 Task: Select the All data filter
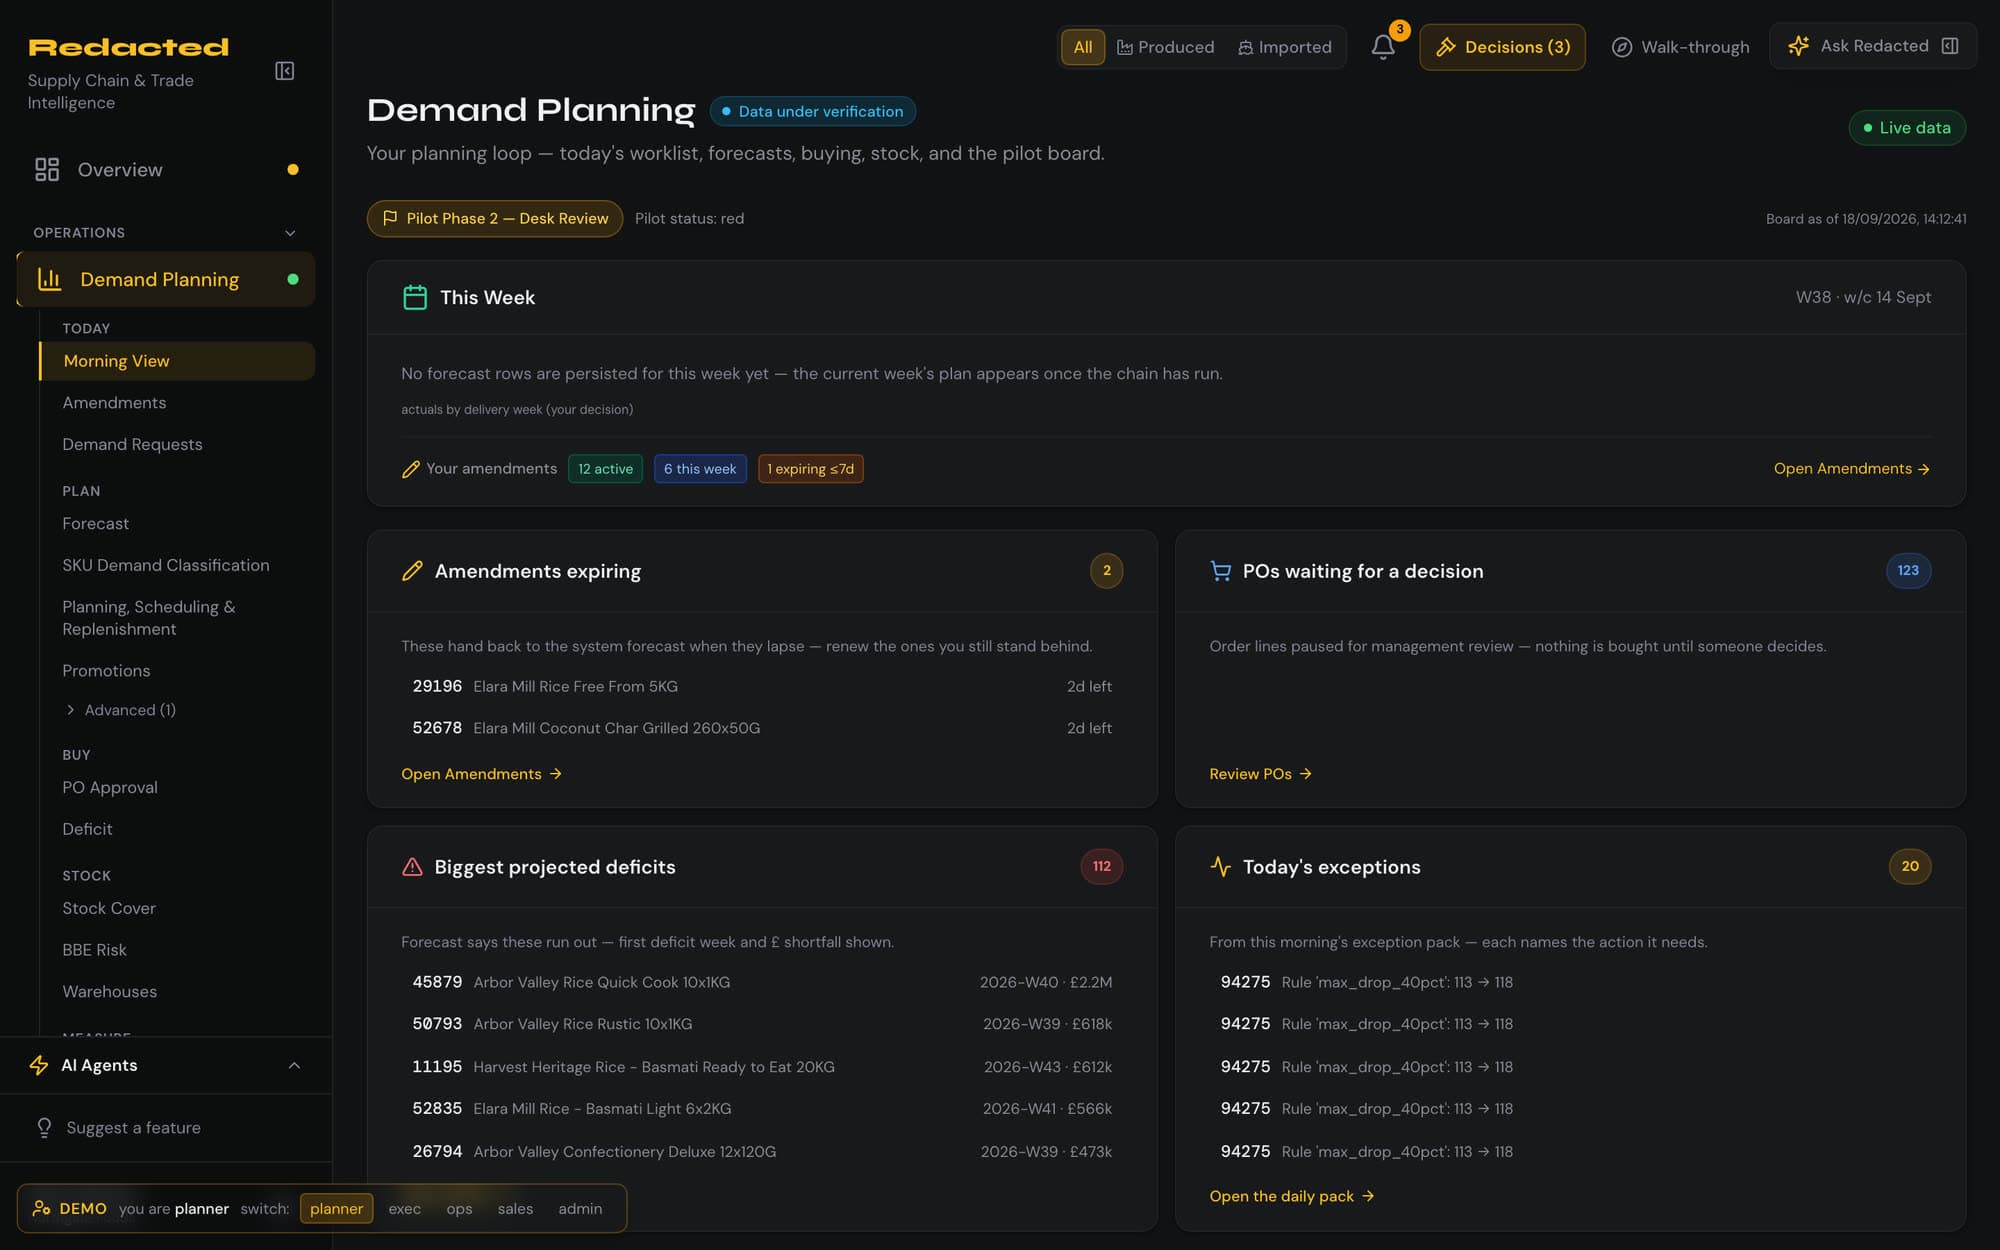coord(1082,47)
